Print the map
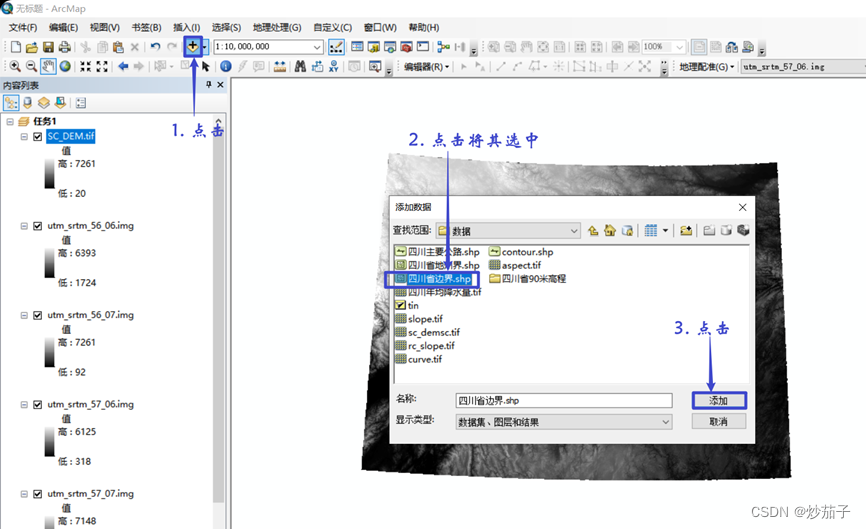 [65, 47]
